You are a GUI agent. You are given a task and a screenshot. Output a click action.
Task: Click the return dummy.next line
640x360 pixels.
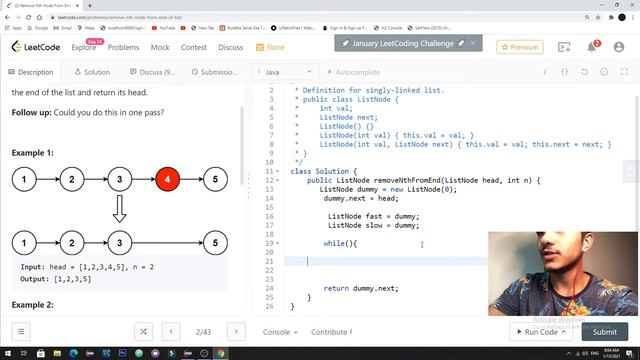click(361, 289)
